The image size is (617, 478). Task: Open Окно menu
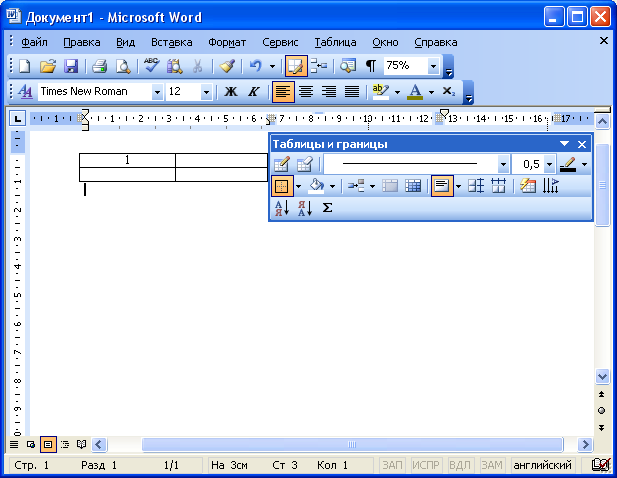coord(385,42)
